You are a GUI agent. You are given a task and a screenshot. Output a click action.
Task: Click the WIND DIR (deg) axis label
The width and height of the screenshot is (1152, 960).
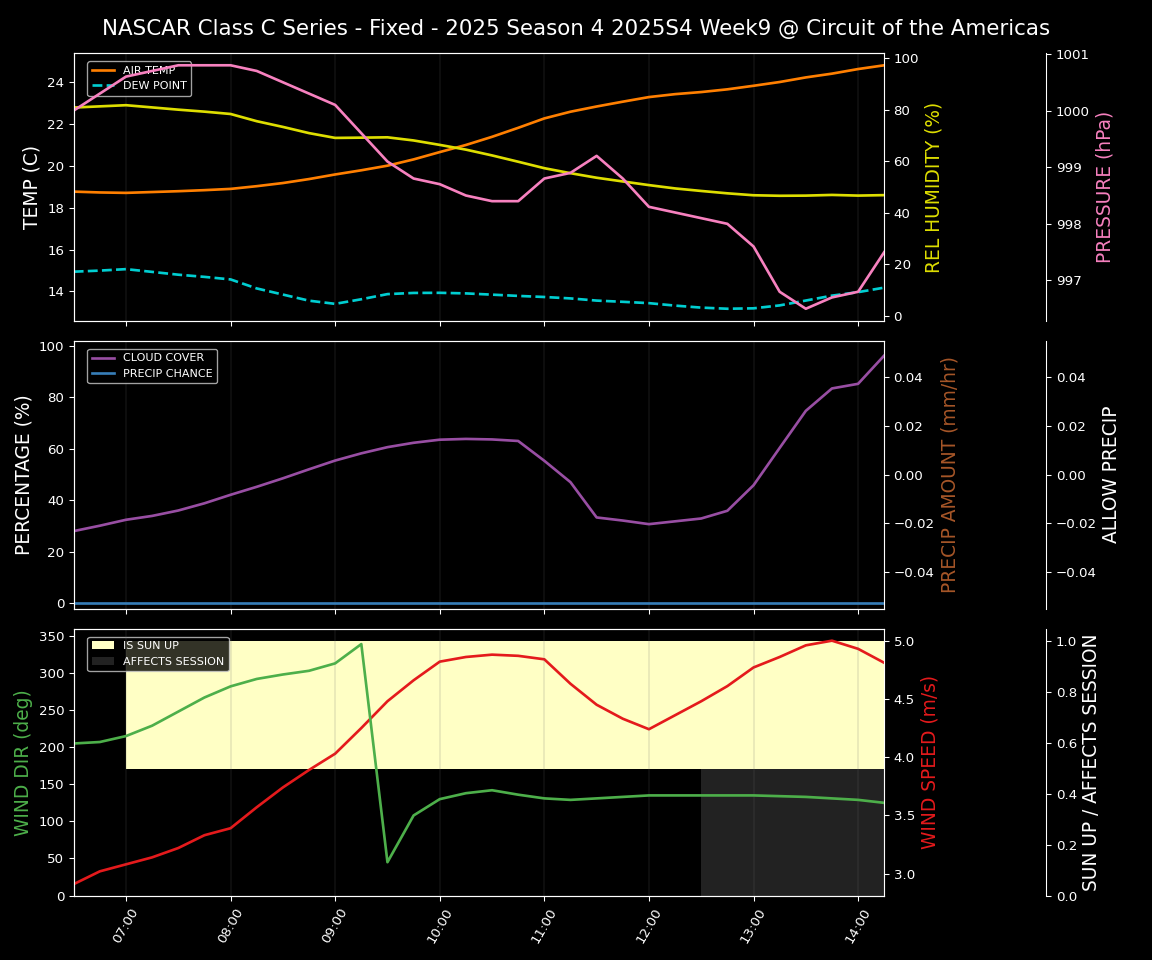coord(22,763)
